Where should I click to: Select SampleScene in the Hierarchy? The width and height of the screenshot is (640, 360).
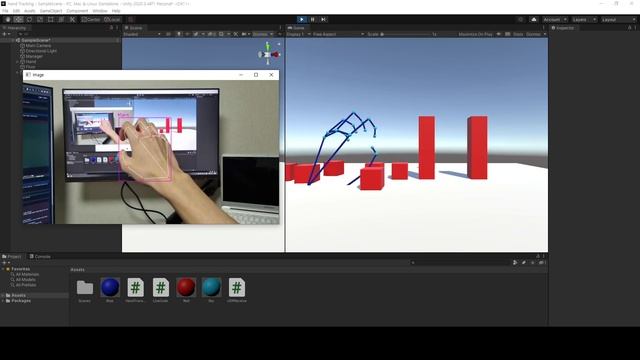(36, 40)
